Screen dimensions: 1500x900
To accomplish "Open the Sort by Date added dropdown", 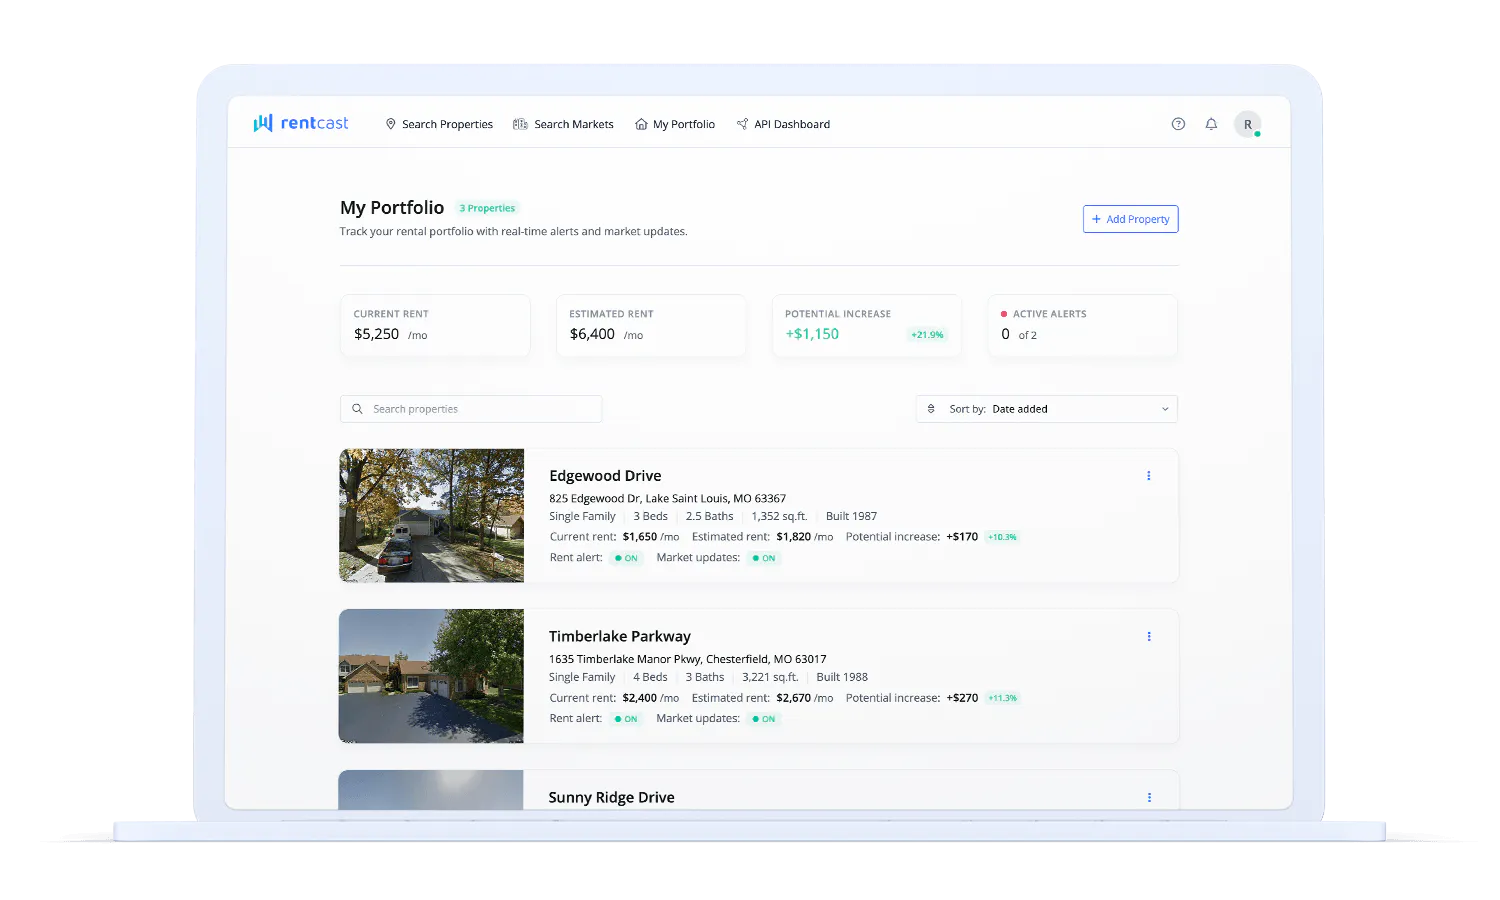I will pyautogui.click(x=1047, y=409).
